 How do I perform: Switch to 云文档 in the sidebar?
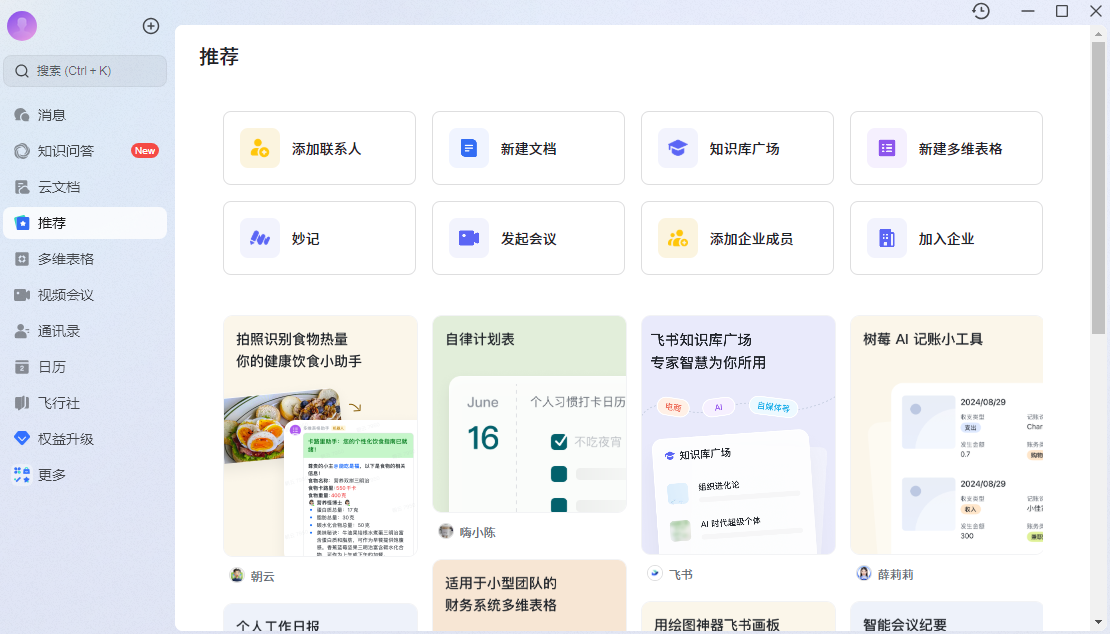[x=59, y=187]
